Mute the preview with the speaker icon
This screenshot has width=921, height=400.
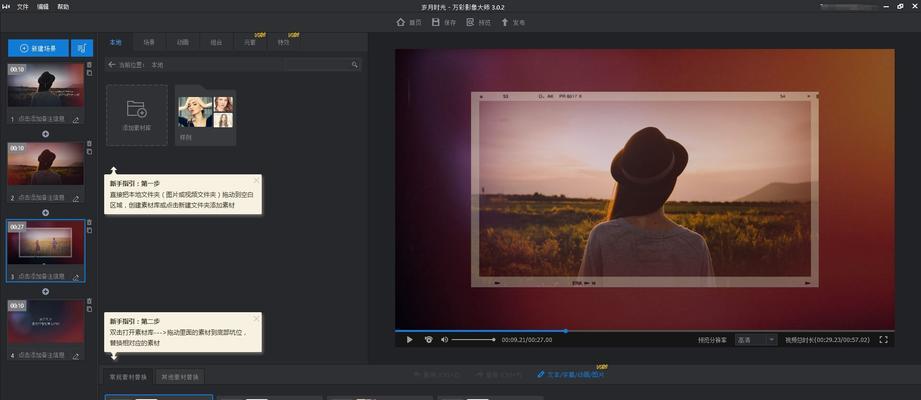pos(445,340)
